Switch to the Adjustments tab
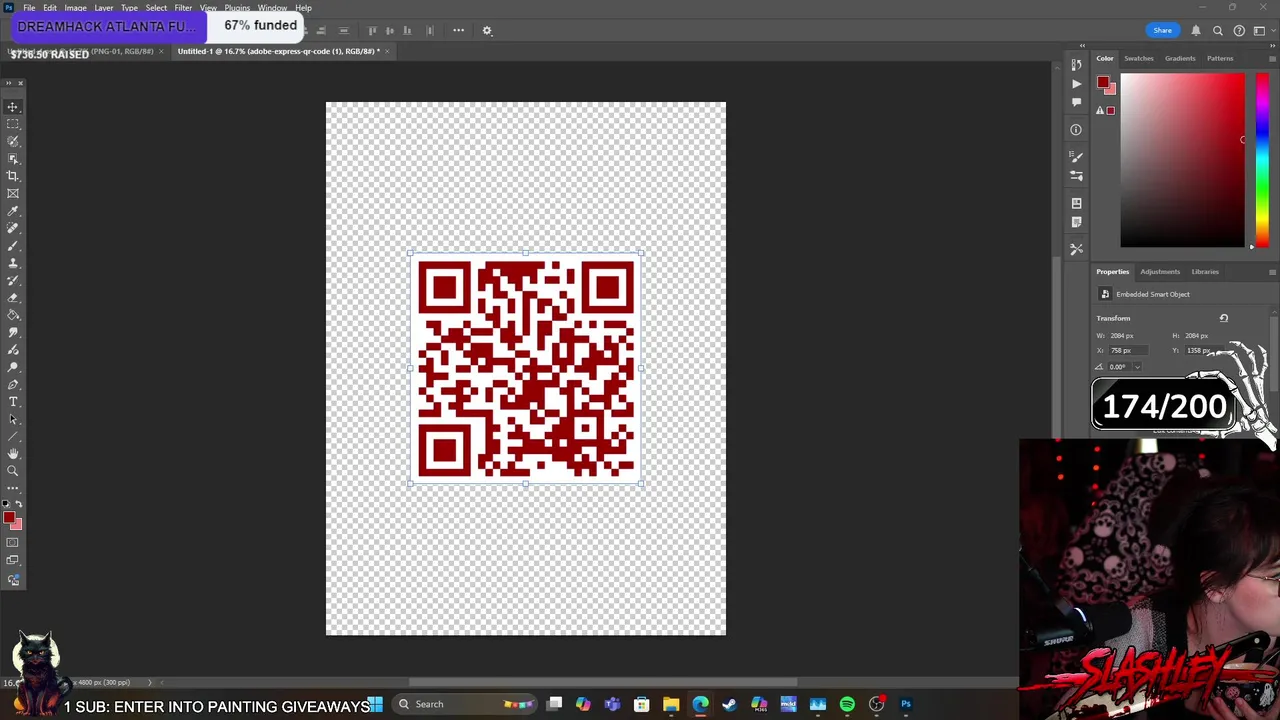 coord(1160,272)
